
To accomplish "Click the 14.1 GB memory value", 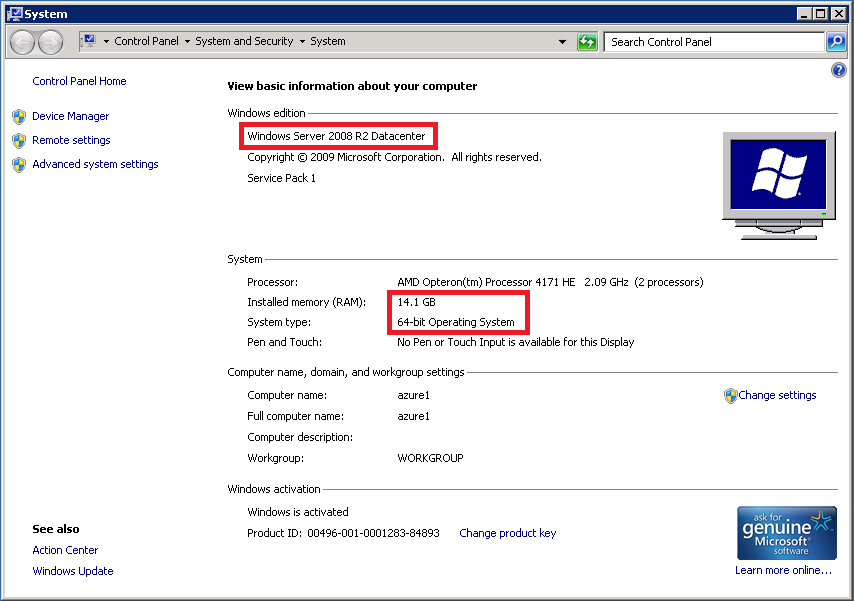I will (x=416, y=302).
